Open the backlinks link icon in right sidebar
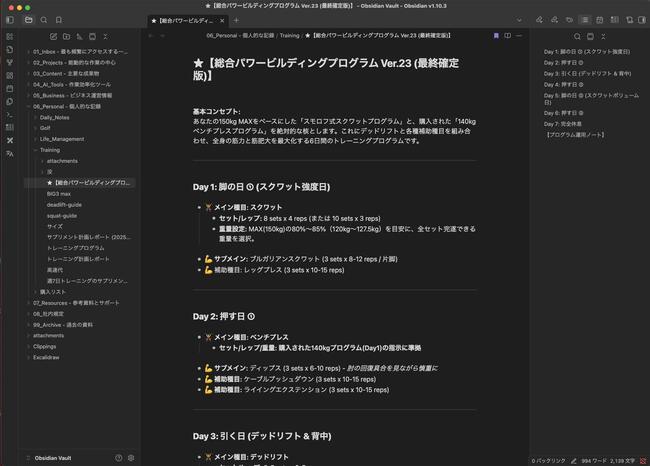This screenshot has width=650, height=466. [539, 20]
